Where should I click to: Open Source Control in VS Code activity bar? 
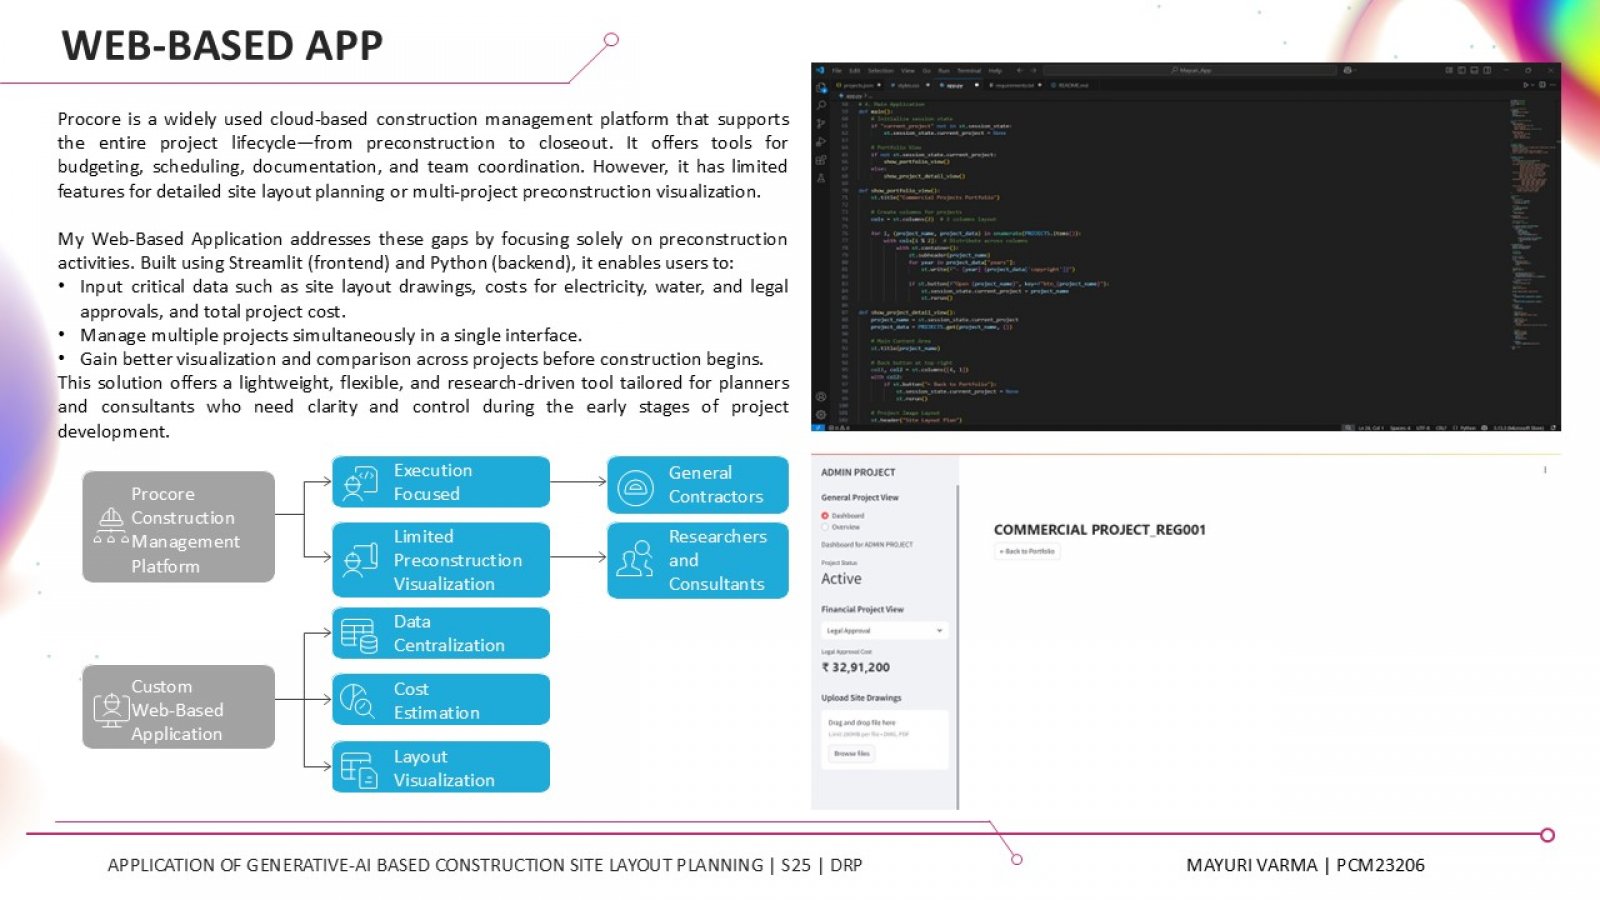821,124
